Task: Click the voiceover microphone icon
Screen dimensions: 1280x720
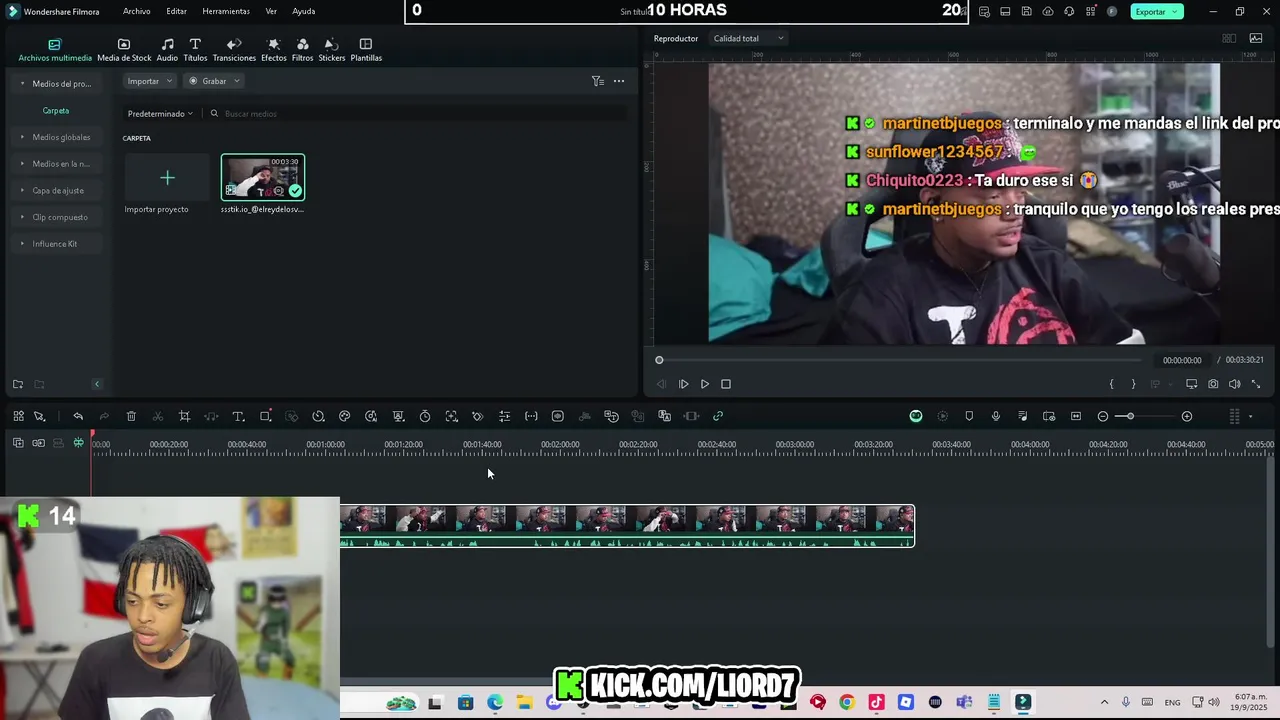Action: (x=996, y=416)
